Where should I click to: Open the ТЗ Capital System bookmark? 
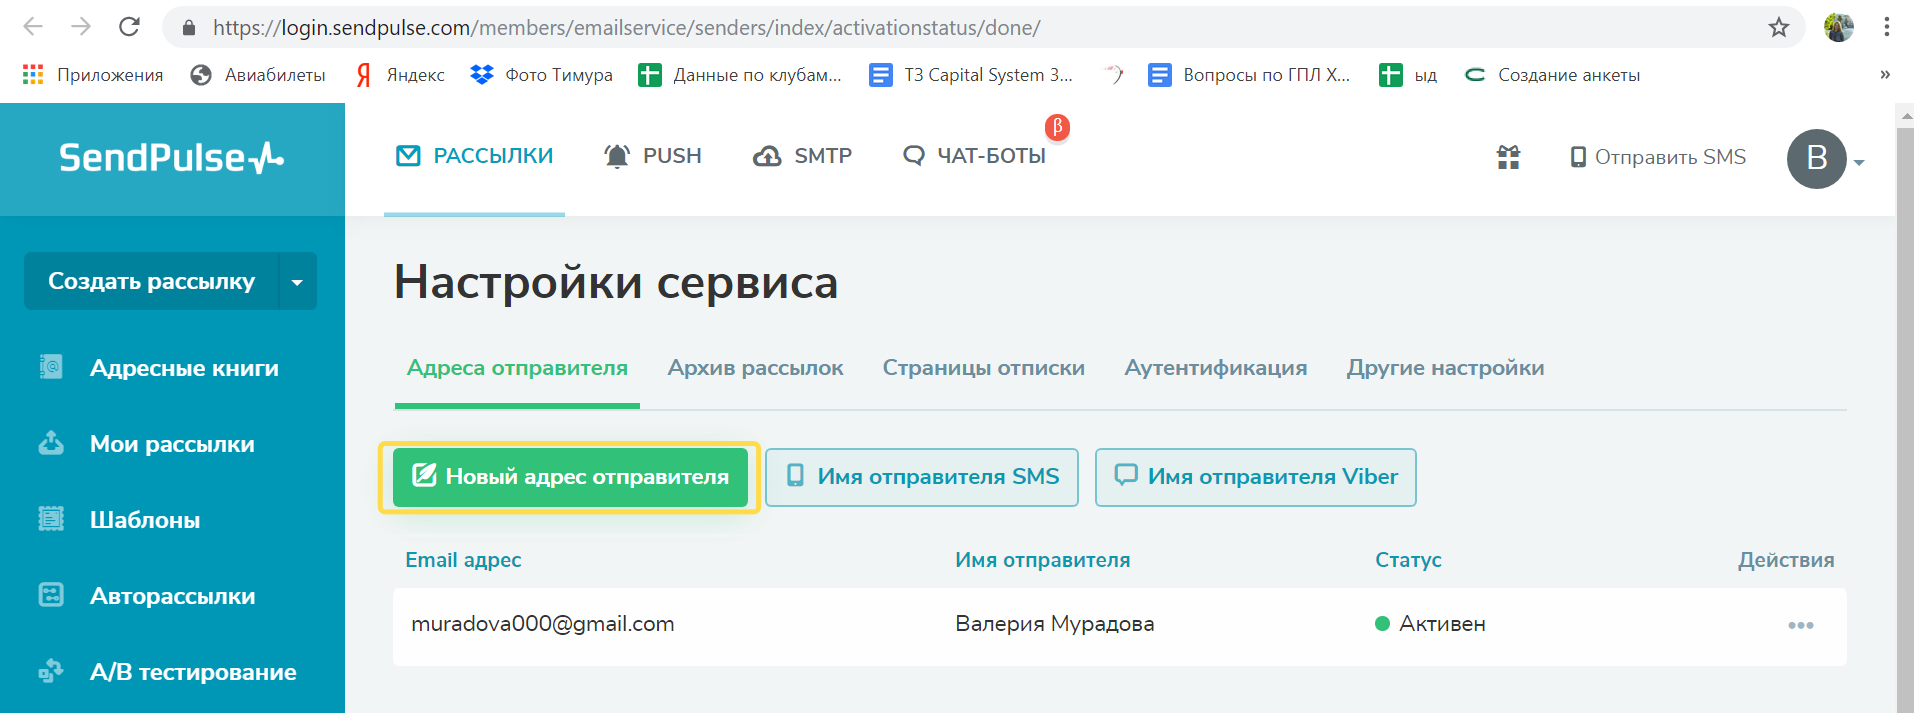[x=971, y=75]
